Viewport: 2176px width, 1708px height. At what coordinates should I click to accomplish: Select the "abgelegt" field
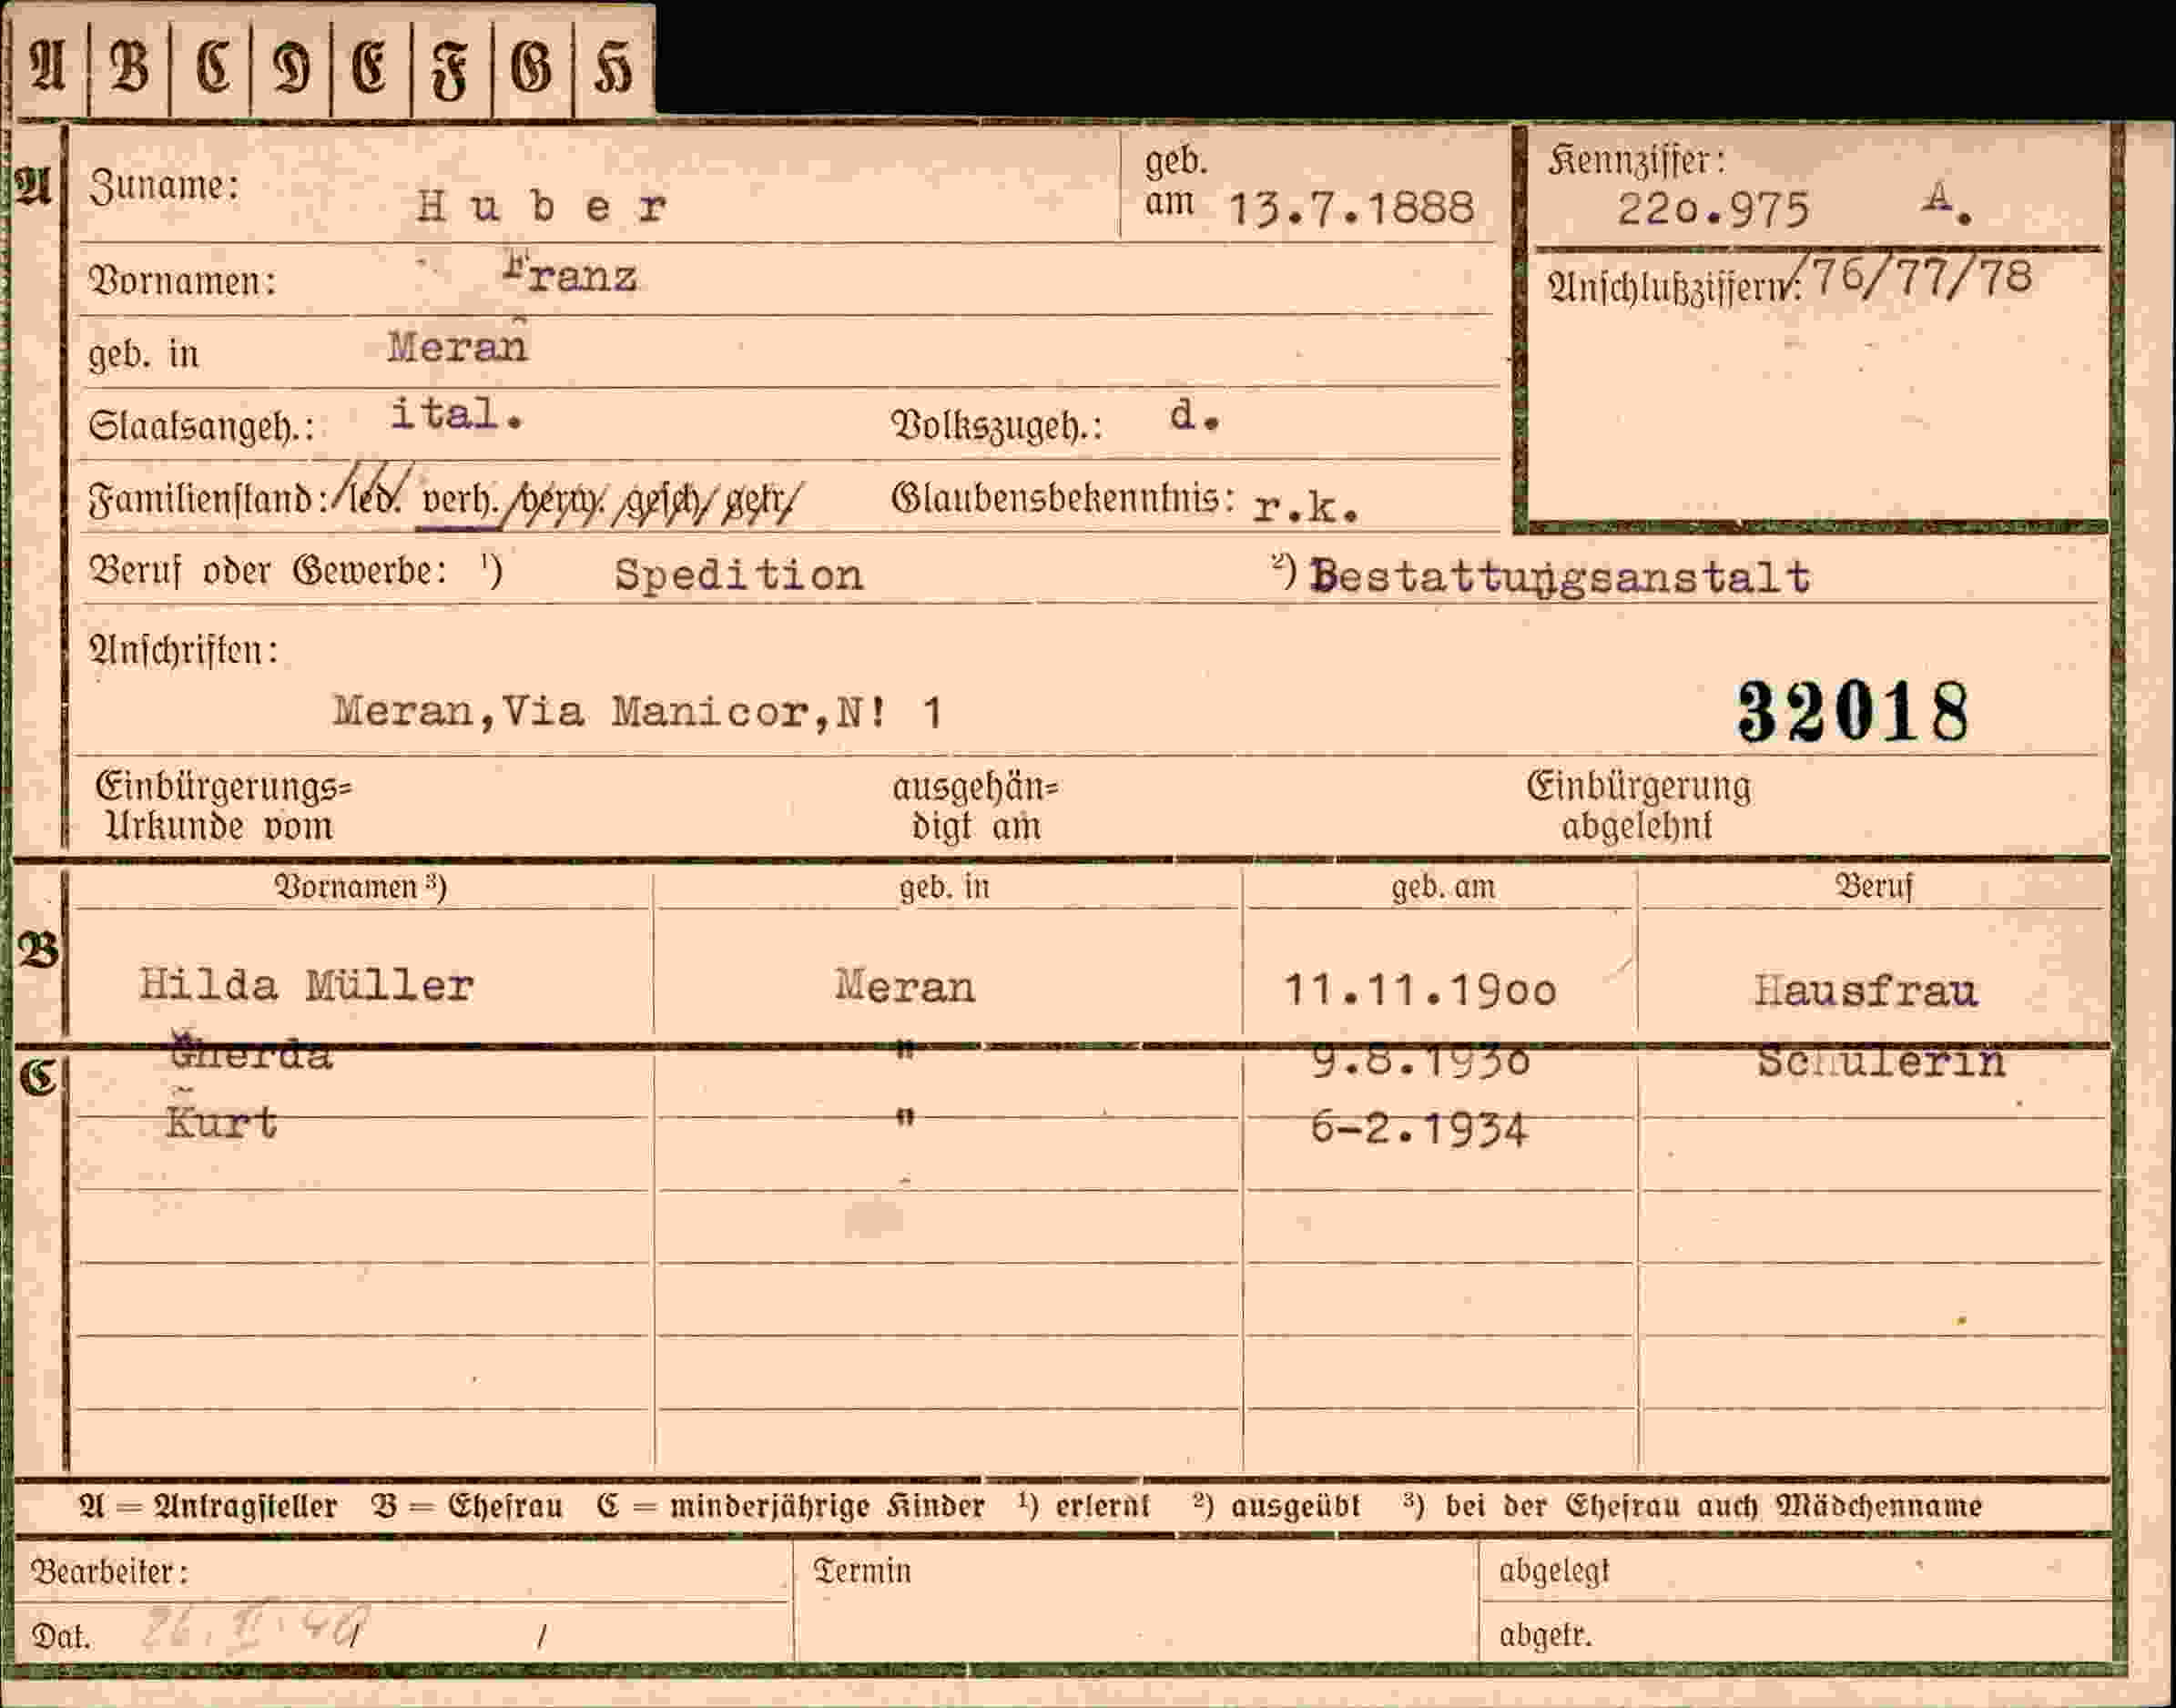(x=1796, y=1572)
